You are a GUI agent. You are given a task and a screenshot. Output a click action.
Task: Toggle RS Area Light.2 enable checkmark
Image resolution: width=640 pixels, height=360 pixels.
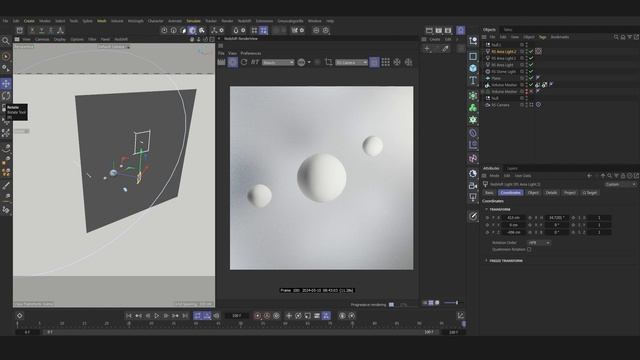point(531,51)
